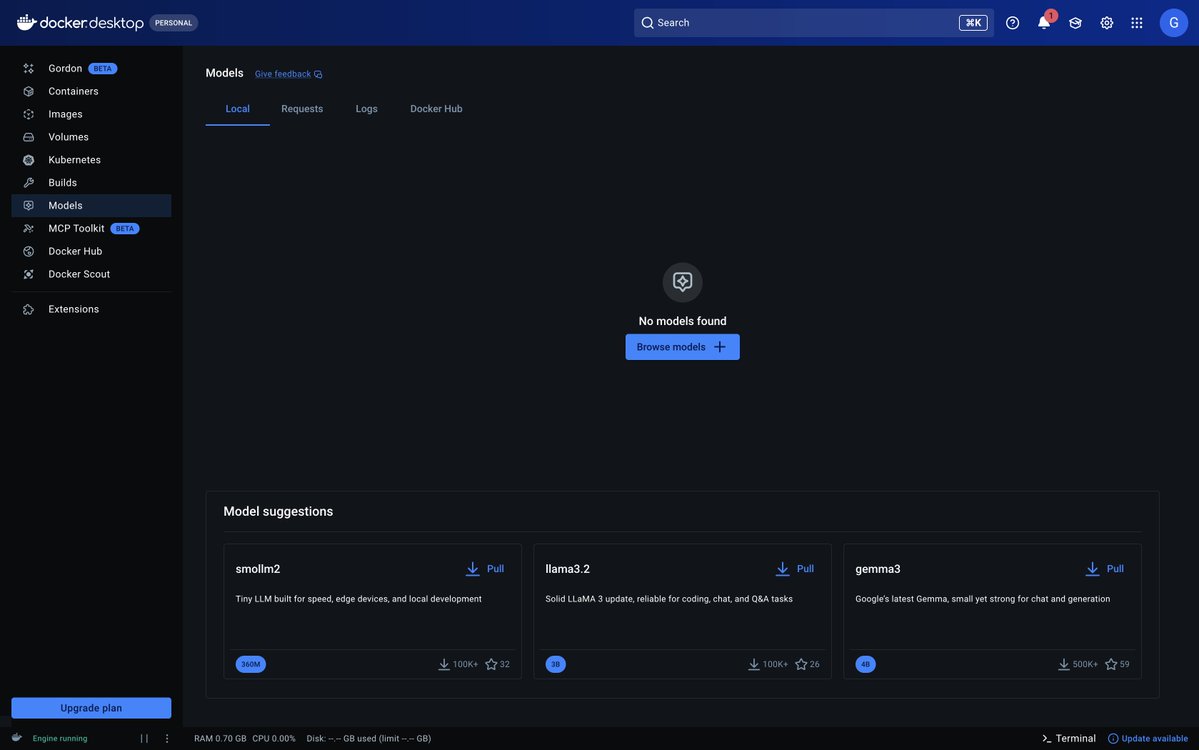Open the Gordon sidebar item

(91, 68)
